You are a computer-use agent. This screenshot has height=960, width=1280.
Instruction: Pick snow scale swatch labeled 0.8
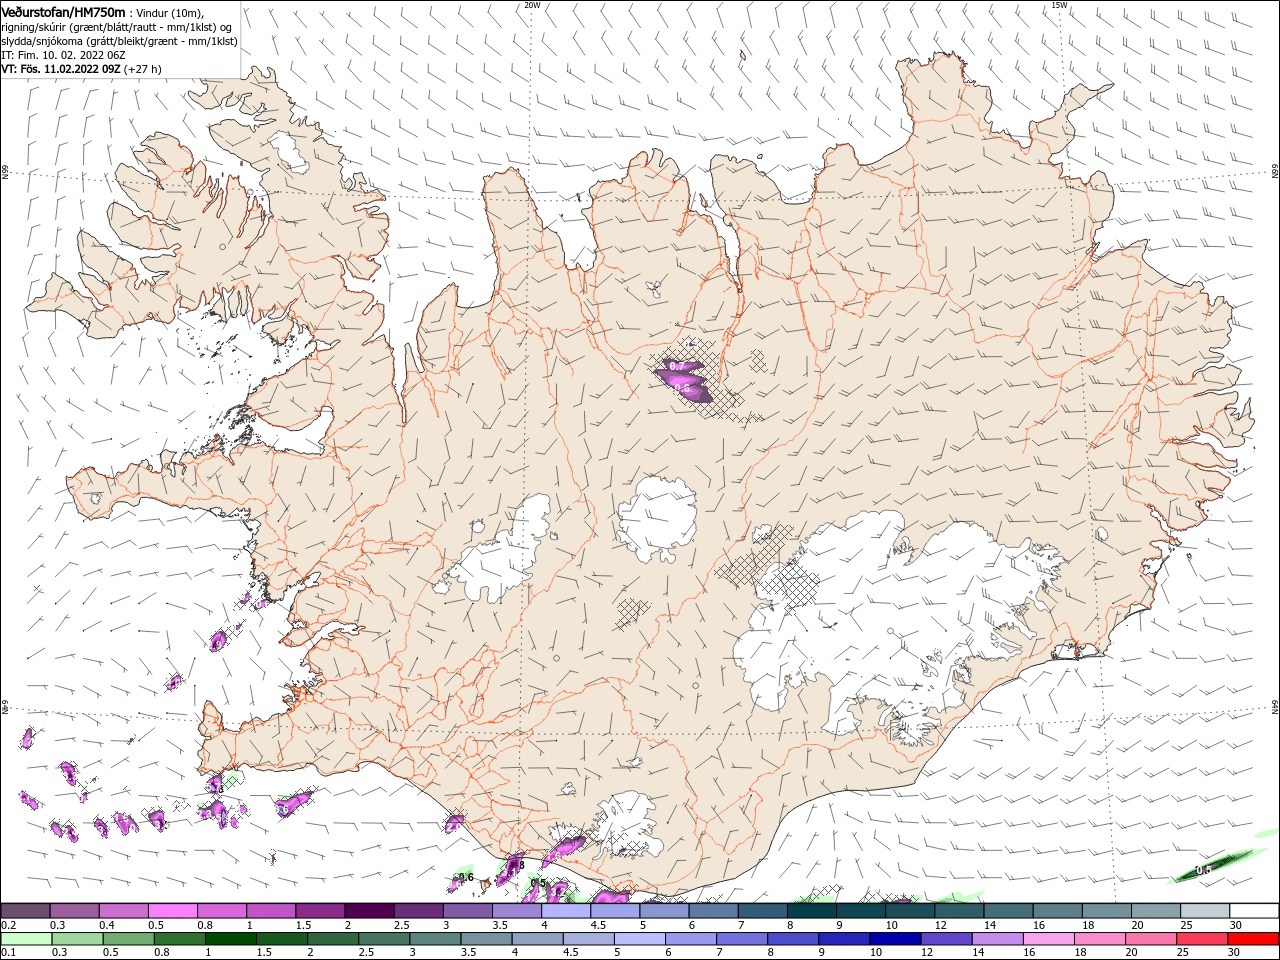[x=221, y=911]
